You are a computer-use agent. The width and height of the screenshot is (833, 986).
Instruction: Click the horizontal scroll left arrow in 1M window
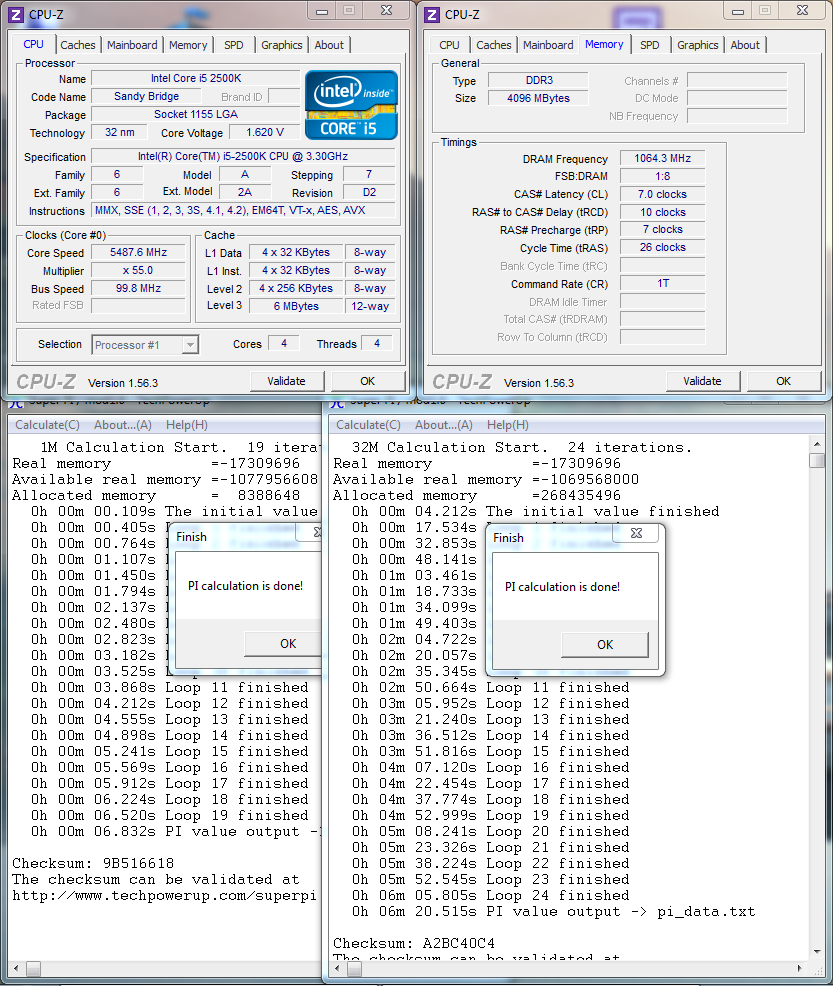pyautogui.click(x=16, y=968)
